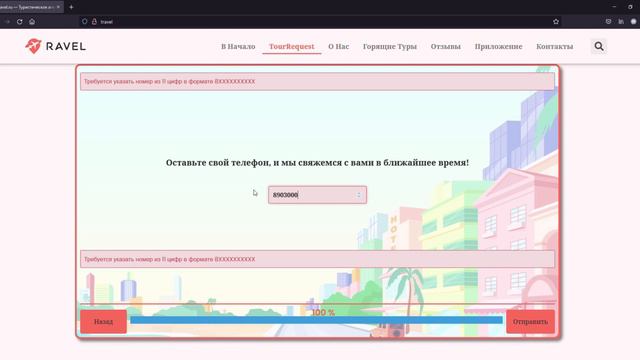Viewport: 640px width, 360px height.
Task: Go to В Начало menu item
Action: (238, 47)
